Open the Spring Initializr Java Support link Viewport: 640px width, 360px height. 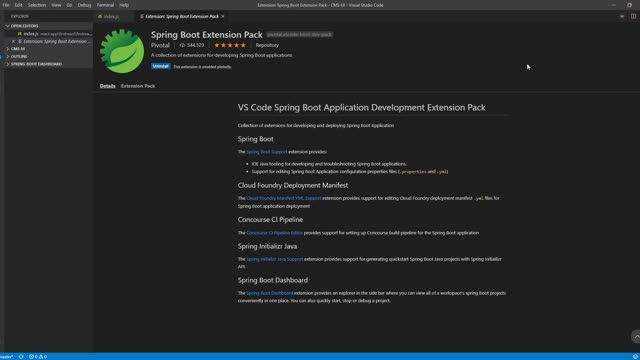tap(275, 259)
